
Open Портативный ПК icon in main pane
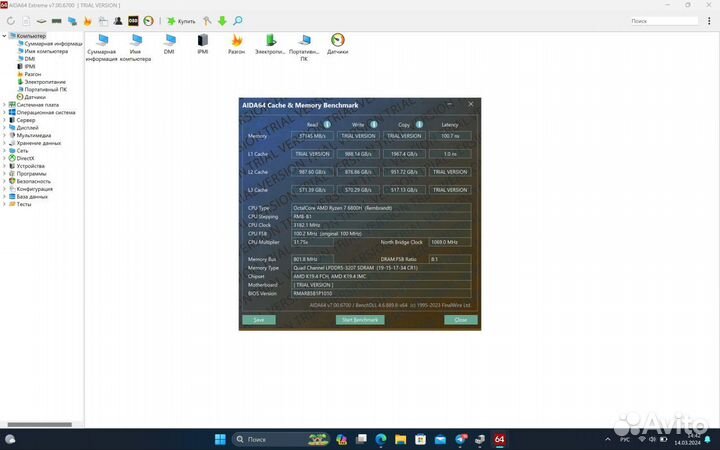click(304, 47)
